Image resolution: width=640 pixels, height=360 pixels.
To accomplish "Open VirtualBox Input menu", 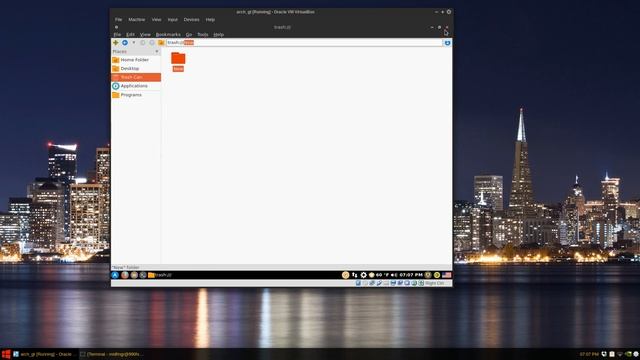I will tap(173, 20).
